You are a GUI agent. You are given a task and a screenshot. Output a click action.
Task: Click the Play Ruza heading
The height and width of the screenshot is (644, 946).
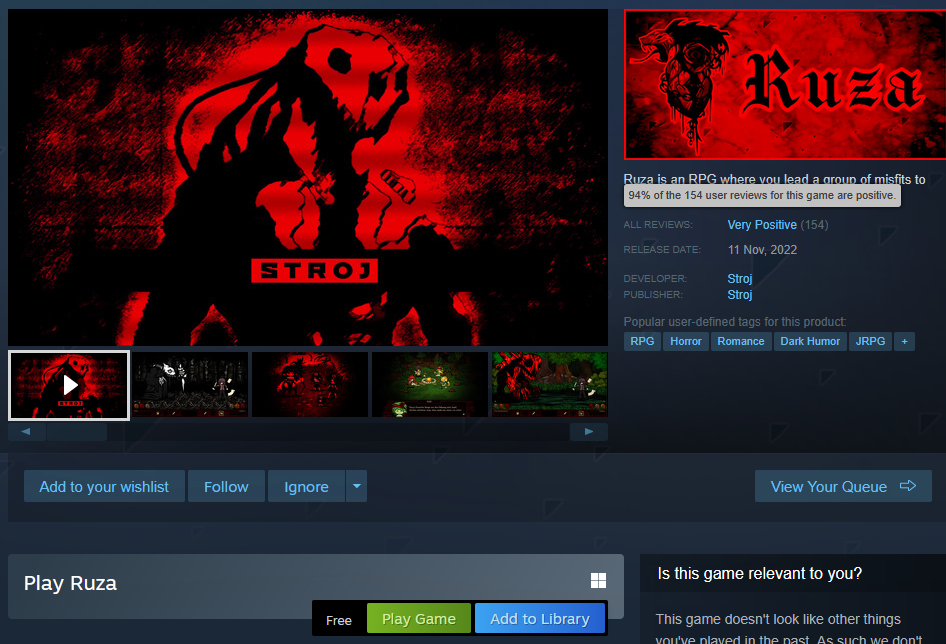point(70,583)
